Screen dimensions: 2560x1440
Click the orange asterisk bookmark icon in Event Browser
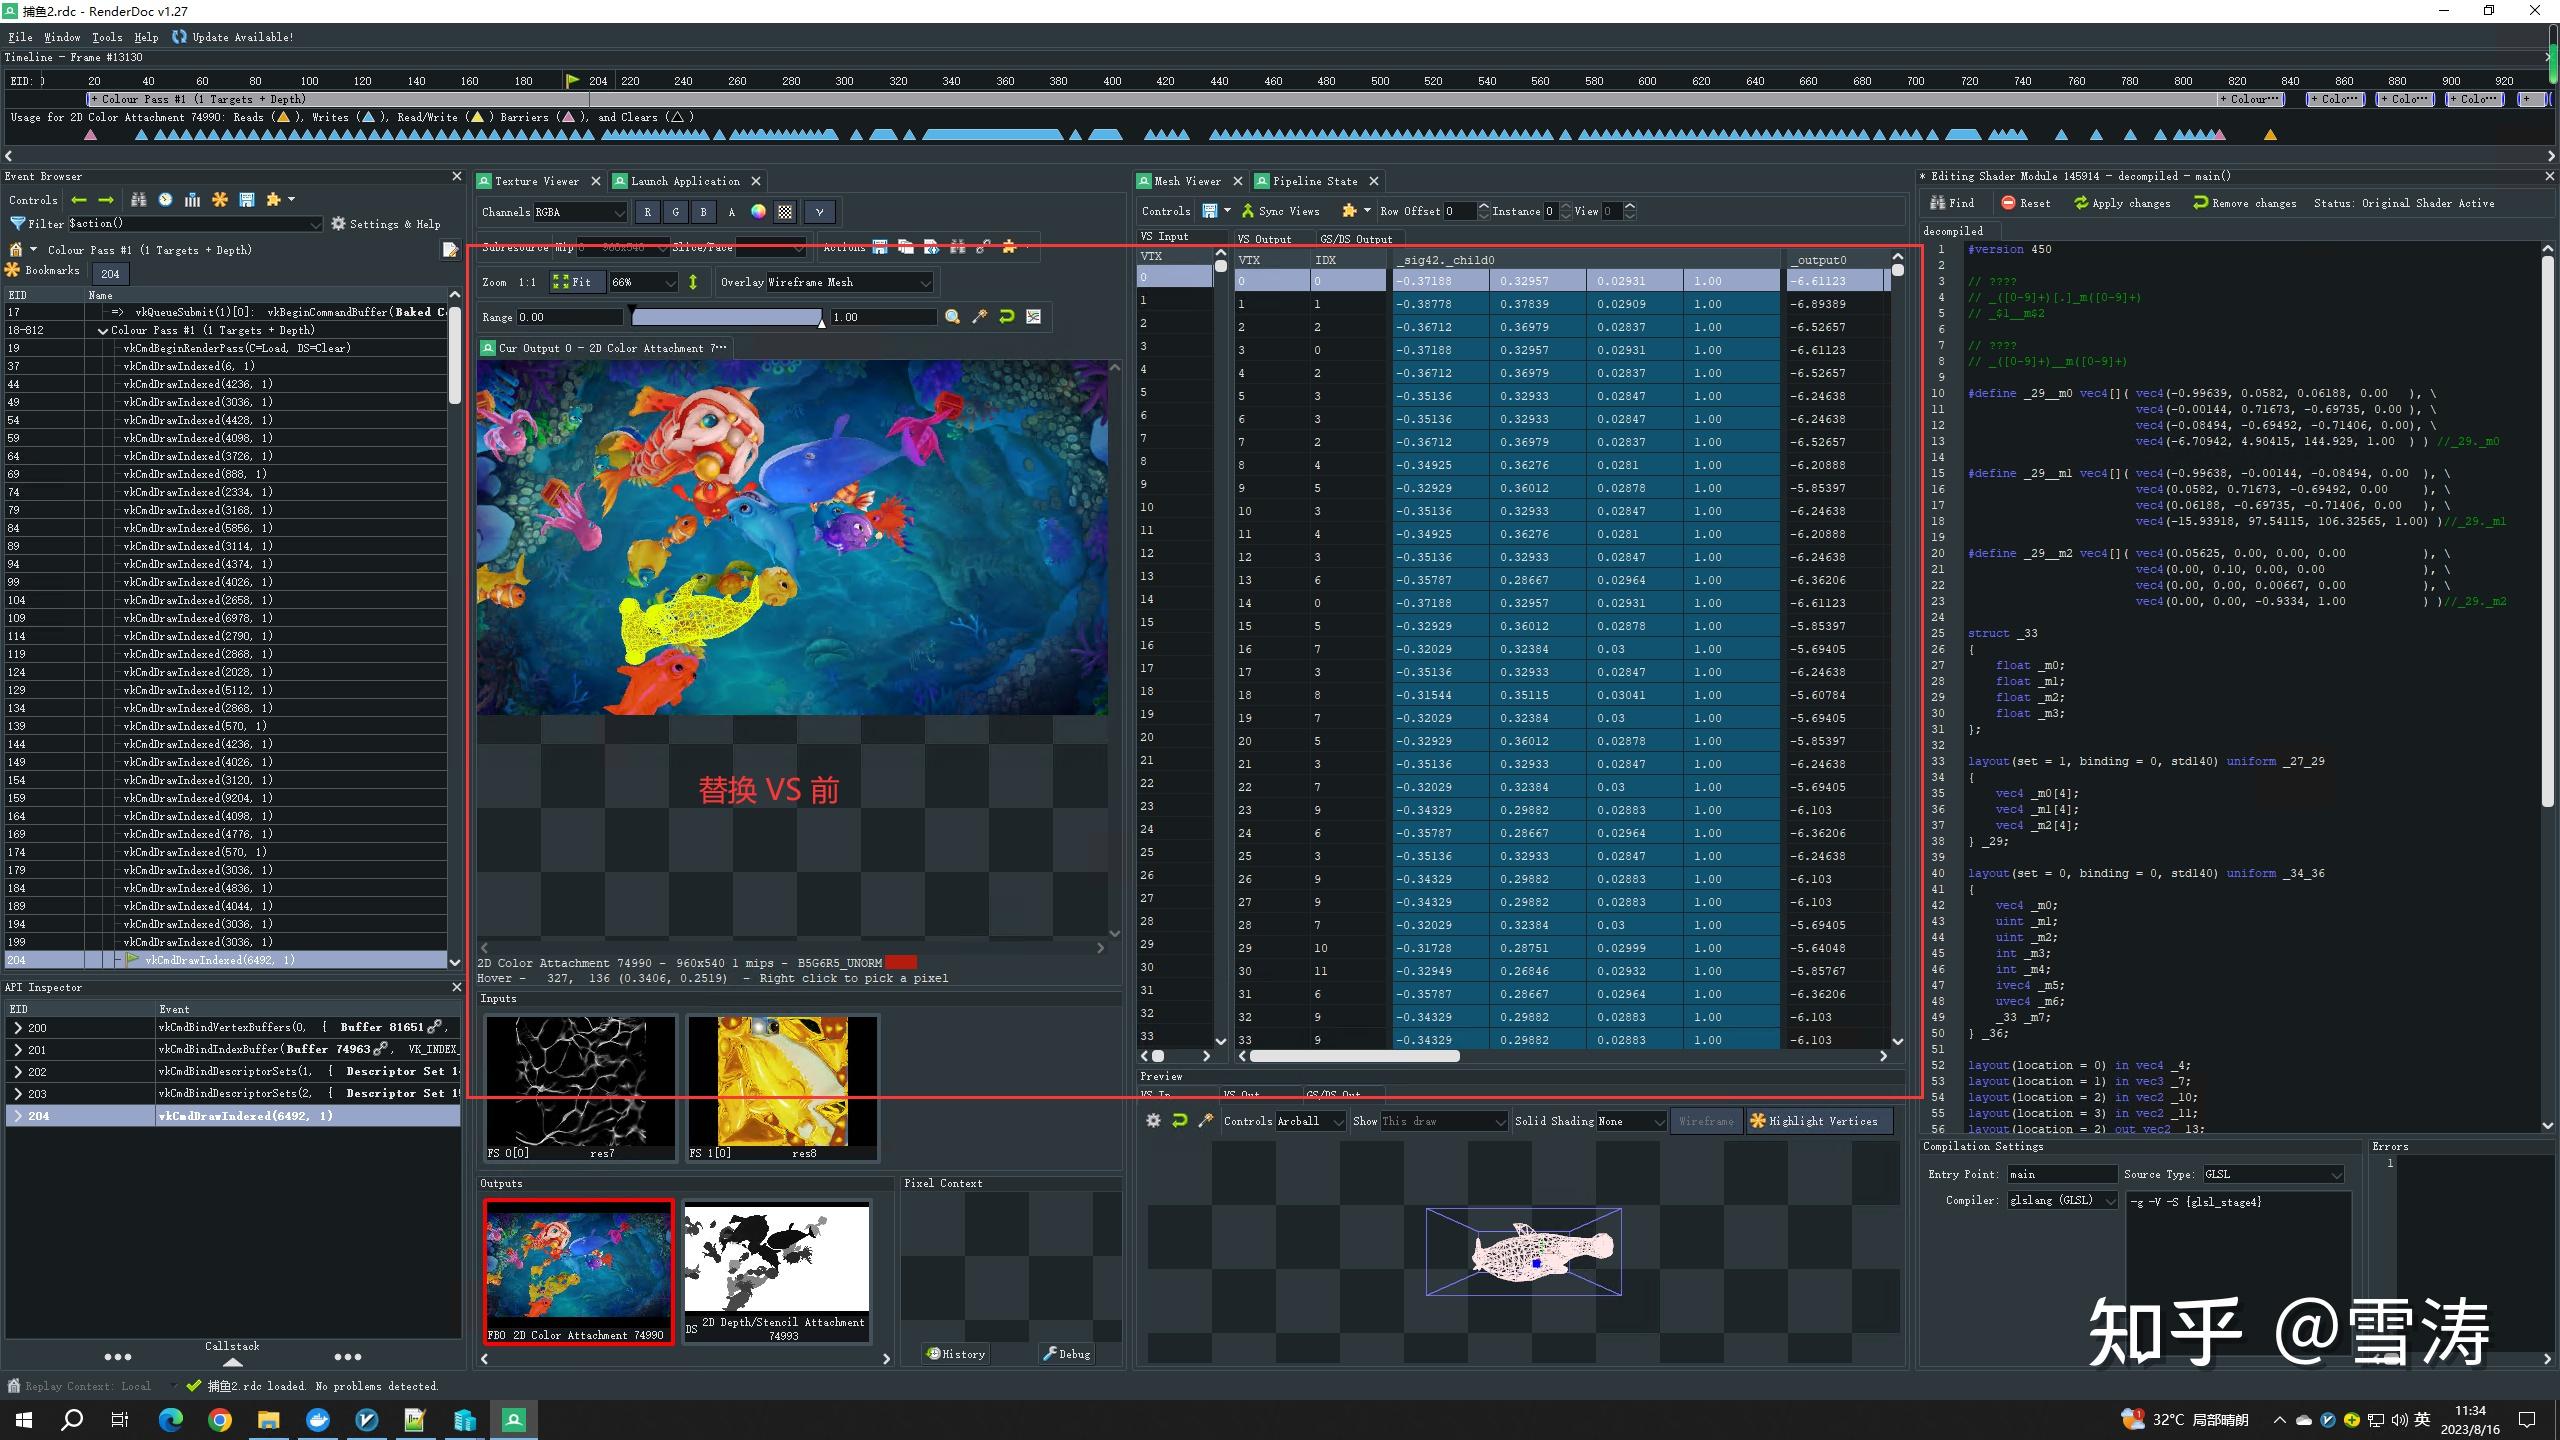point(220,200)
